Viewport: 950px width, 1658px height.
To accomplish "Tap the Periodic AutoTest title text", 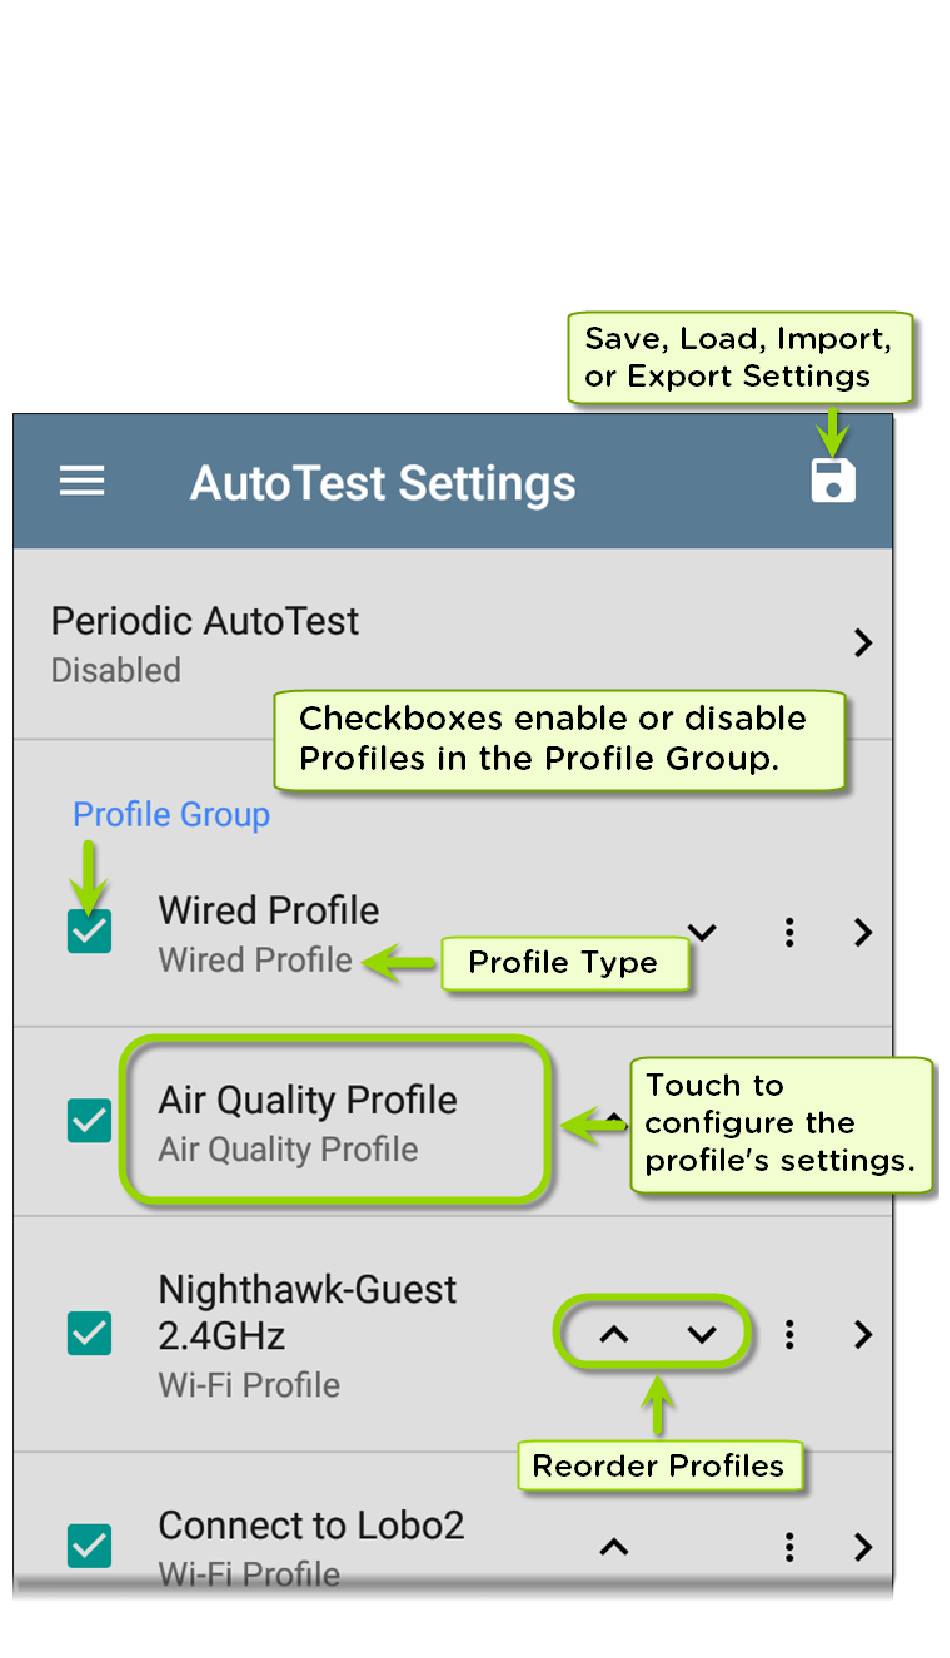I will tap(205, 622).
